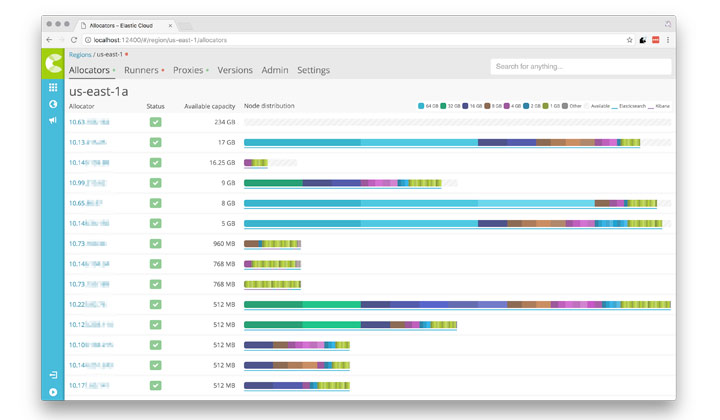The height and width of the screenshot is (420, 720).
Task: Focus the Search for anything field
Action: coord(581,67)
